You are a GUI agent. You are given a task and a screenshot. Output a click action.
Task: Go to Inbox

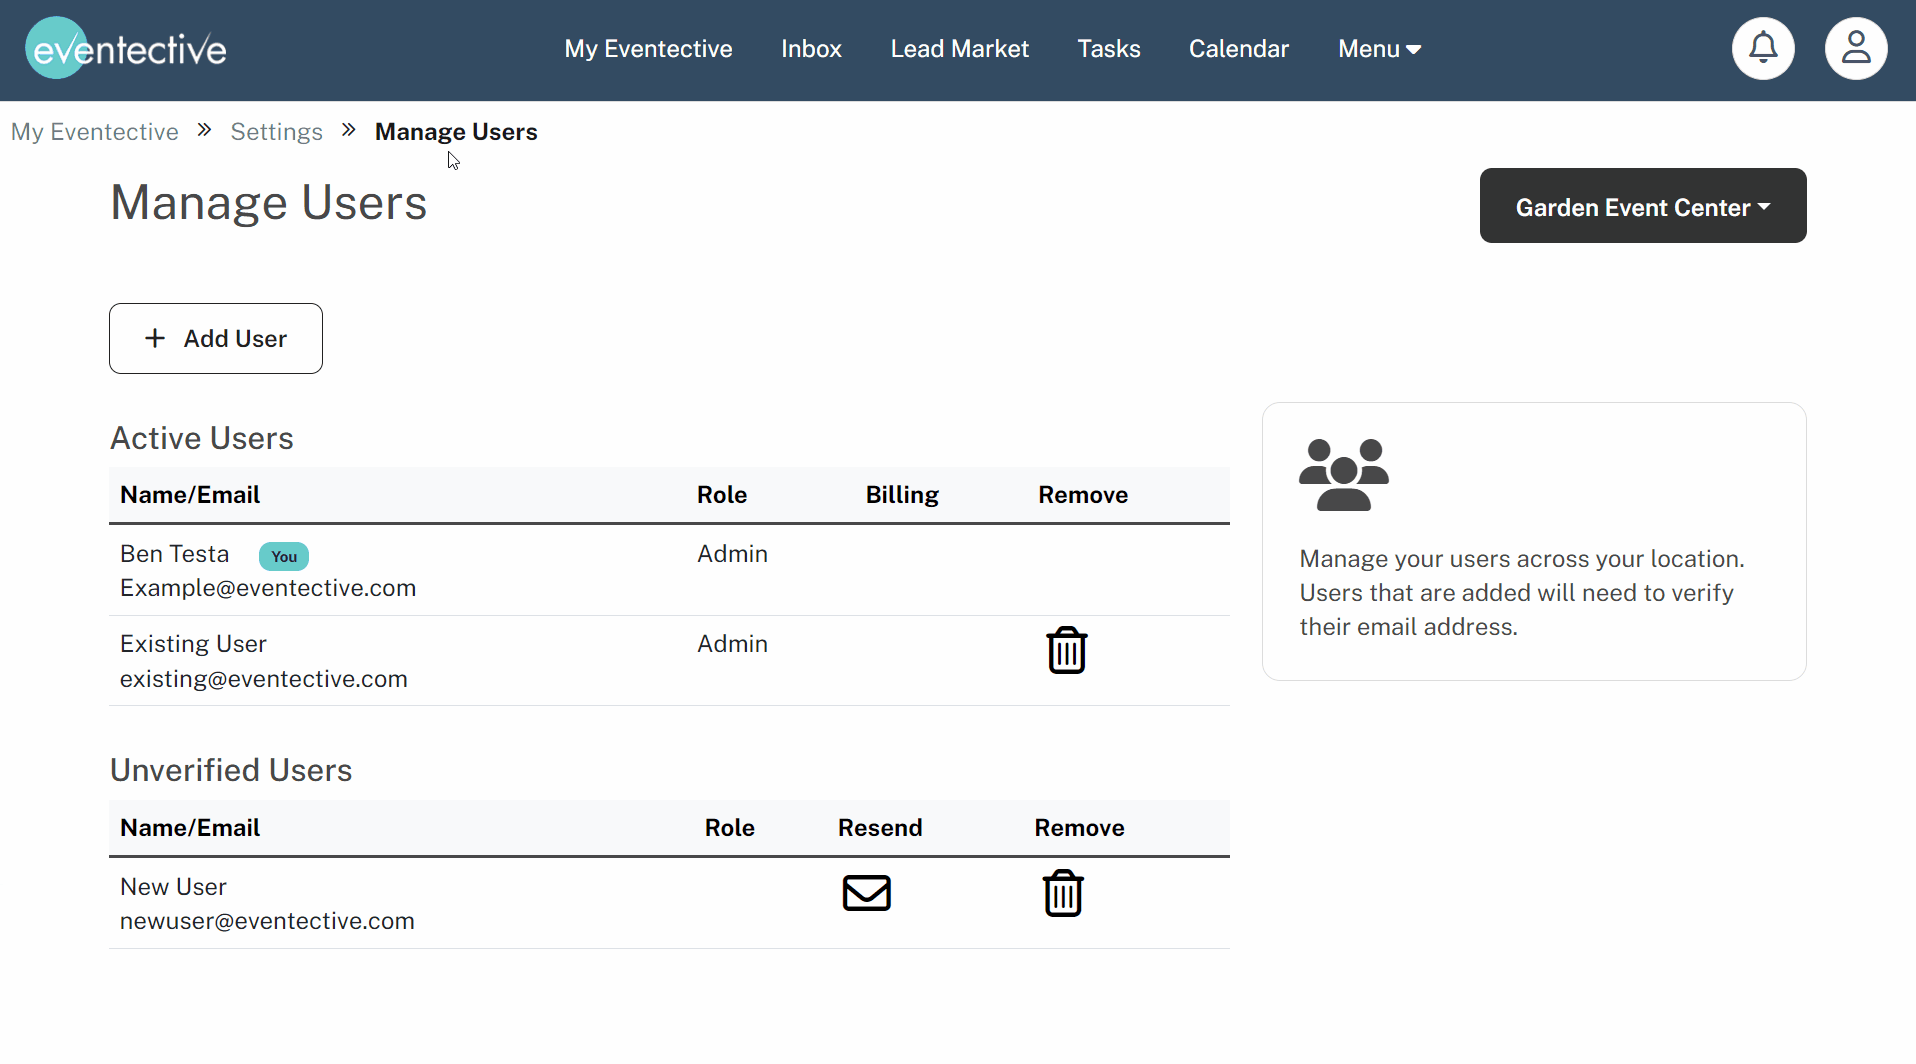point(811,49)
